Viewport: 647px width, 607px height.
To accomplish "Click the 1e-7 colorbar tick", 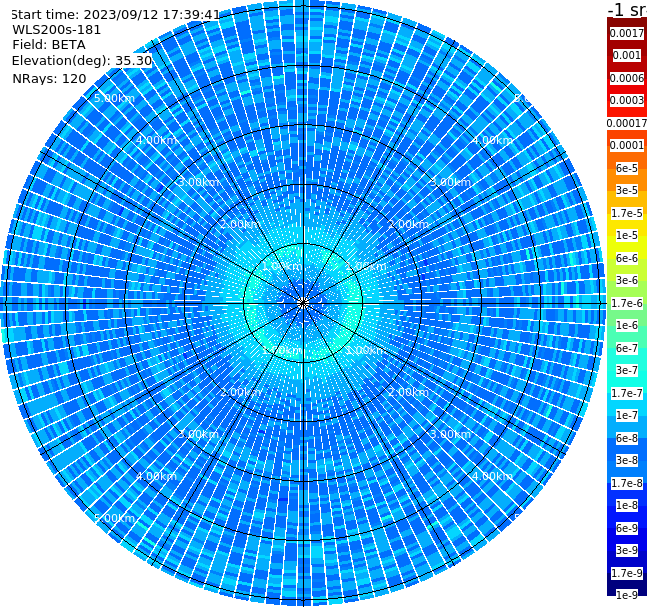I will [627, 415].
